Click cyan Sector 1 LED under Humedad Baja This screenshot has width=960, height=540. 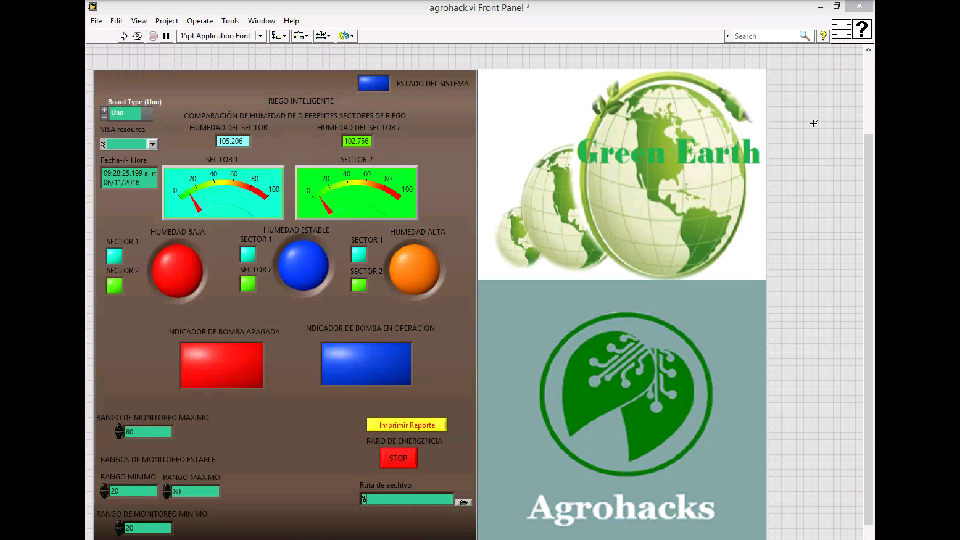[x=114, y=256]
